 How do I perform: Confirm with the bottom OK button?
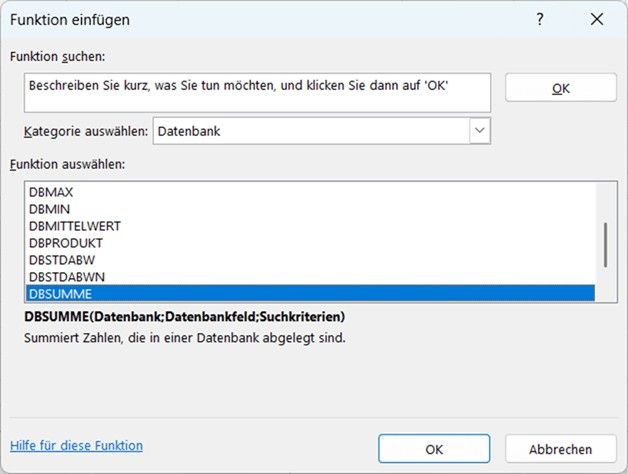coord(435,449)
